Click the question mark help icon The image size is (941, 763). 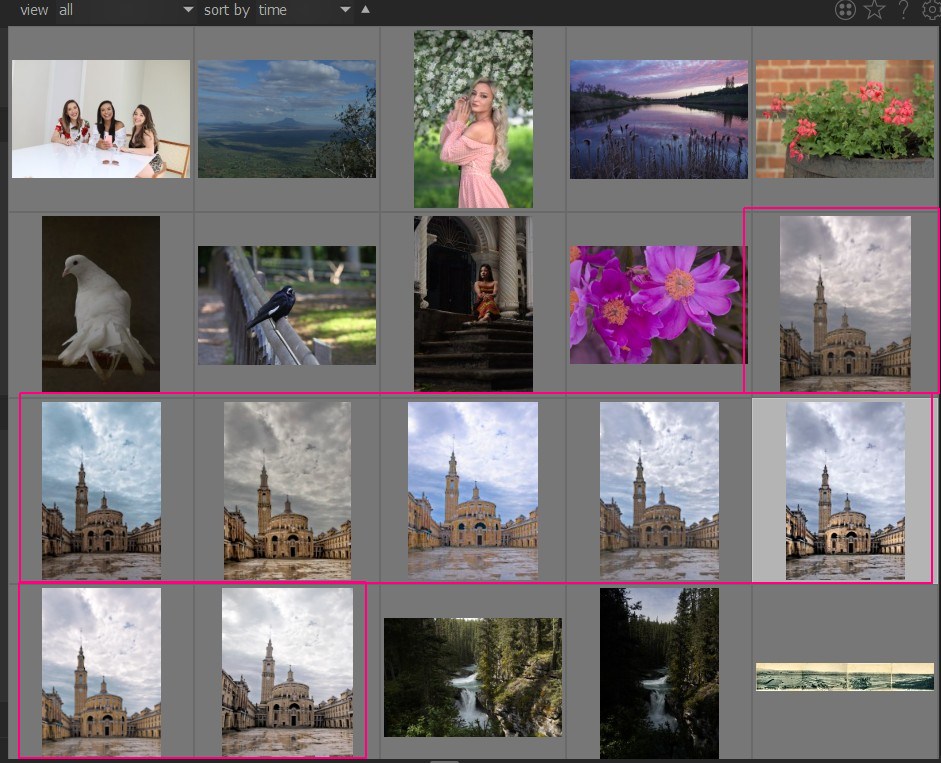[x=903, y=10]
